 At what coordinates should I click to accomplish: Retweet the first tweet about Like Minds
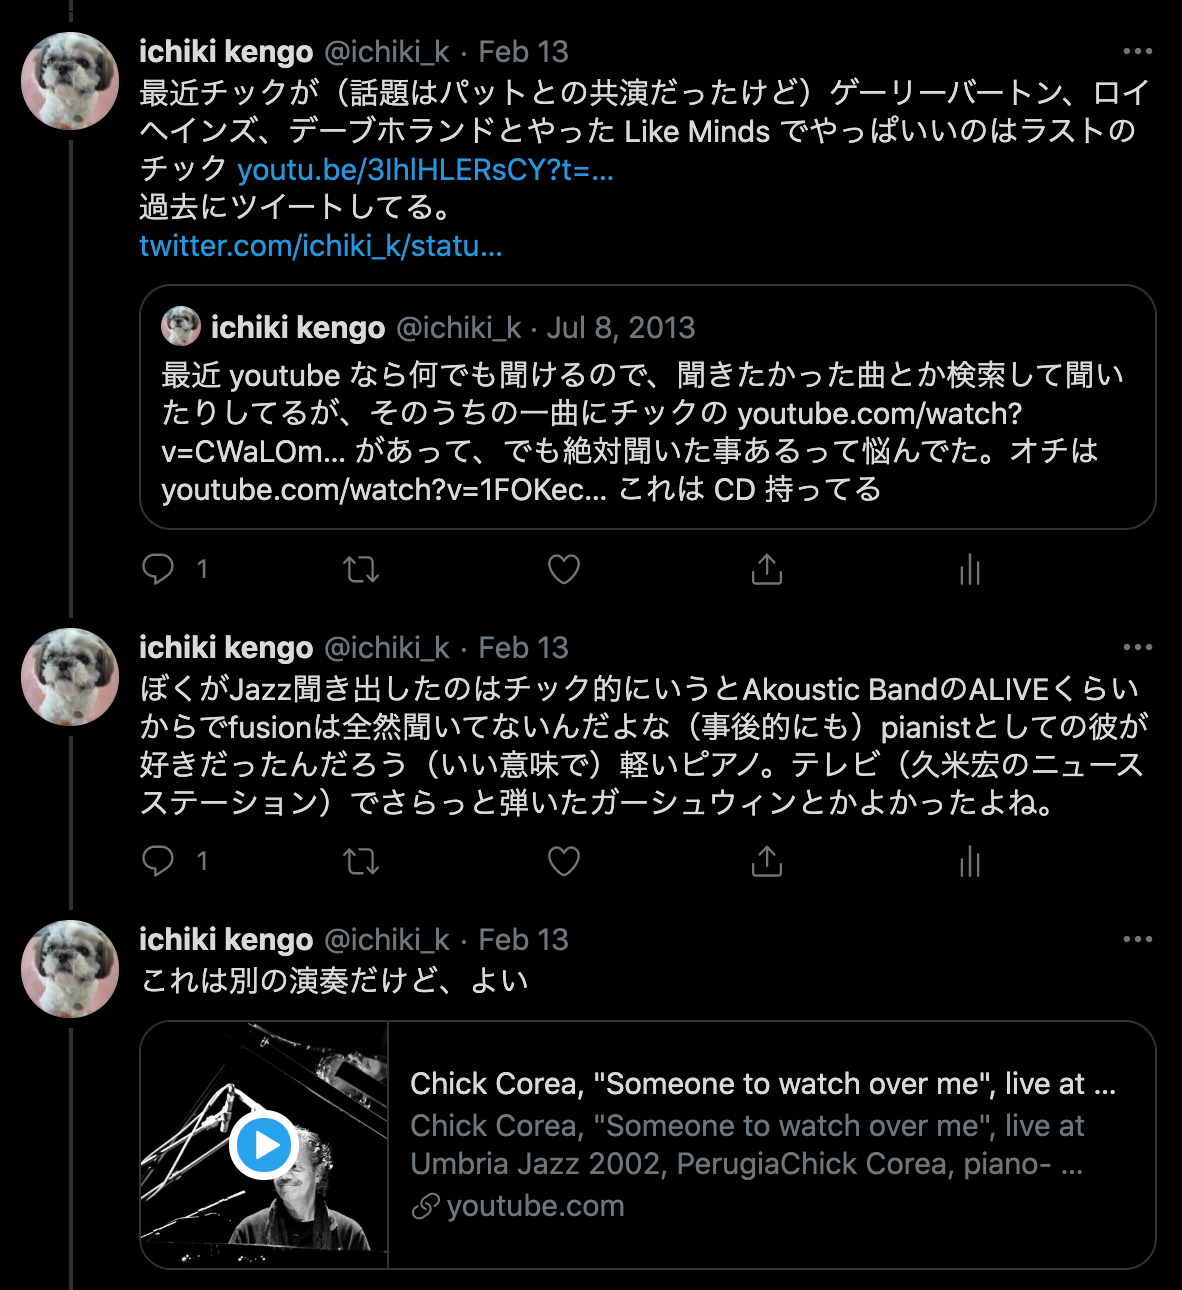pyautogui.click(x=361, y=569)
